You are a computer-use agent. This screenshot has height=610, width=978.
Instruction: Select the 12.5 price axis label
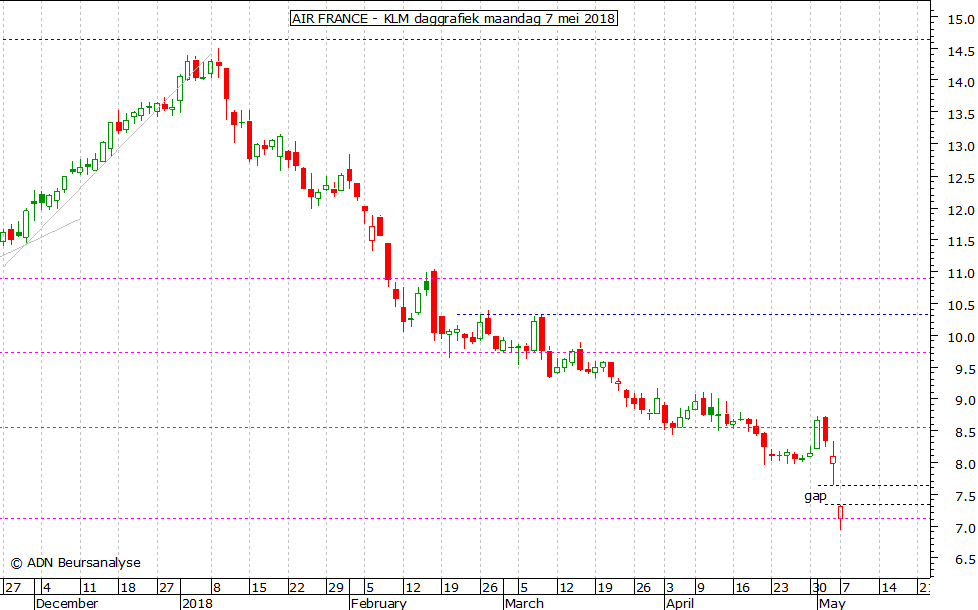(961, 178)
